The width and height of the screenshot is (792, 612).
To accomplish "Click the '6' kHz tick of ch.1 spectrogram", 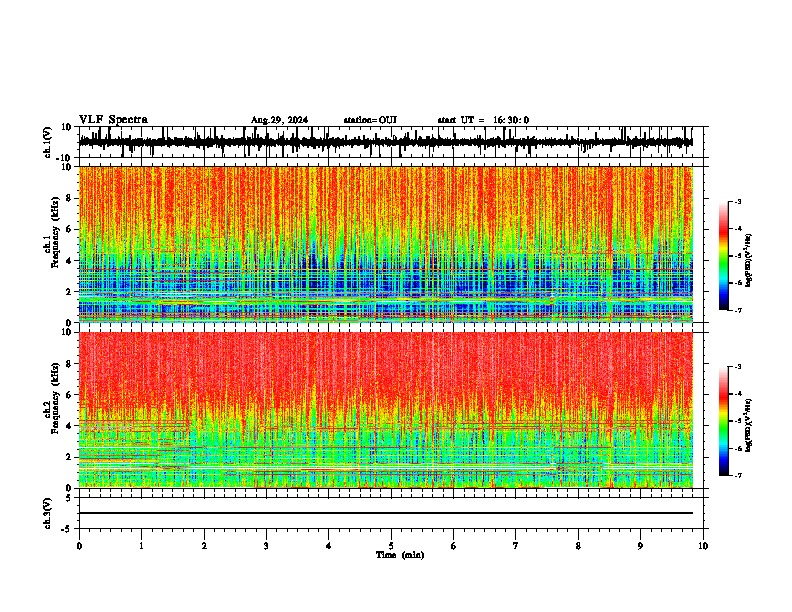I will (x=69, y=230).
